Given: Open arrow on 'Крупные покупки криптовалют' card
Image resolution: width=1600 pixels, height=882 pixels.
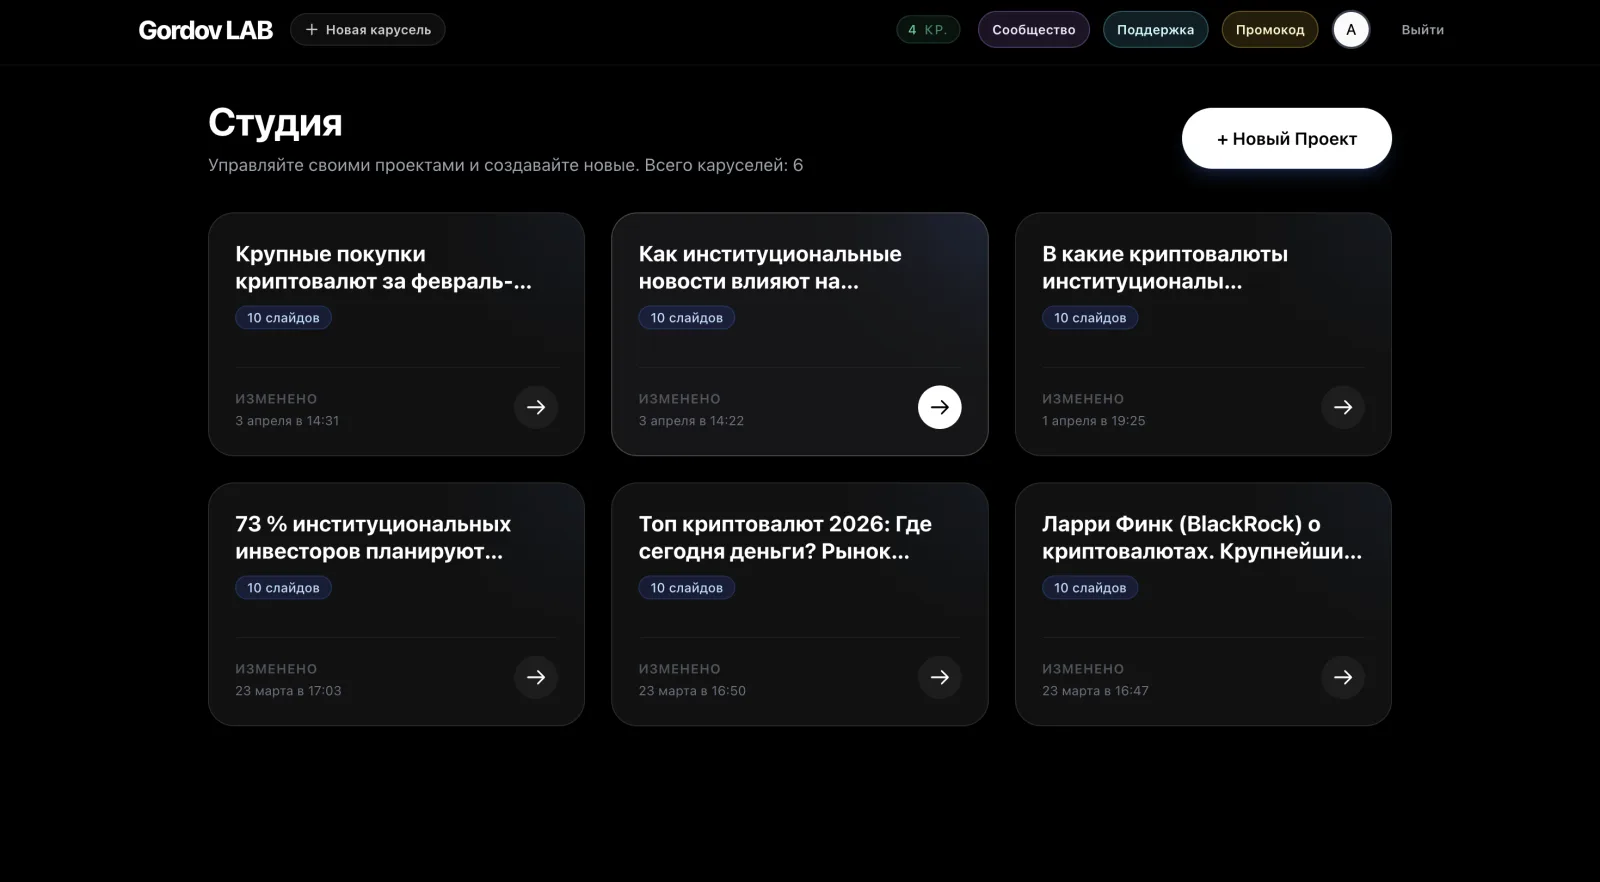Looking at the screenshot, I should [536, 407].
